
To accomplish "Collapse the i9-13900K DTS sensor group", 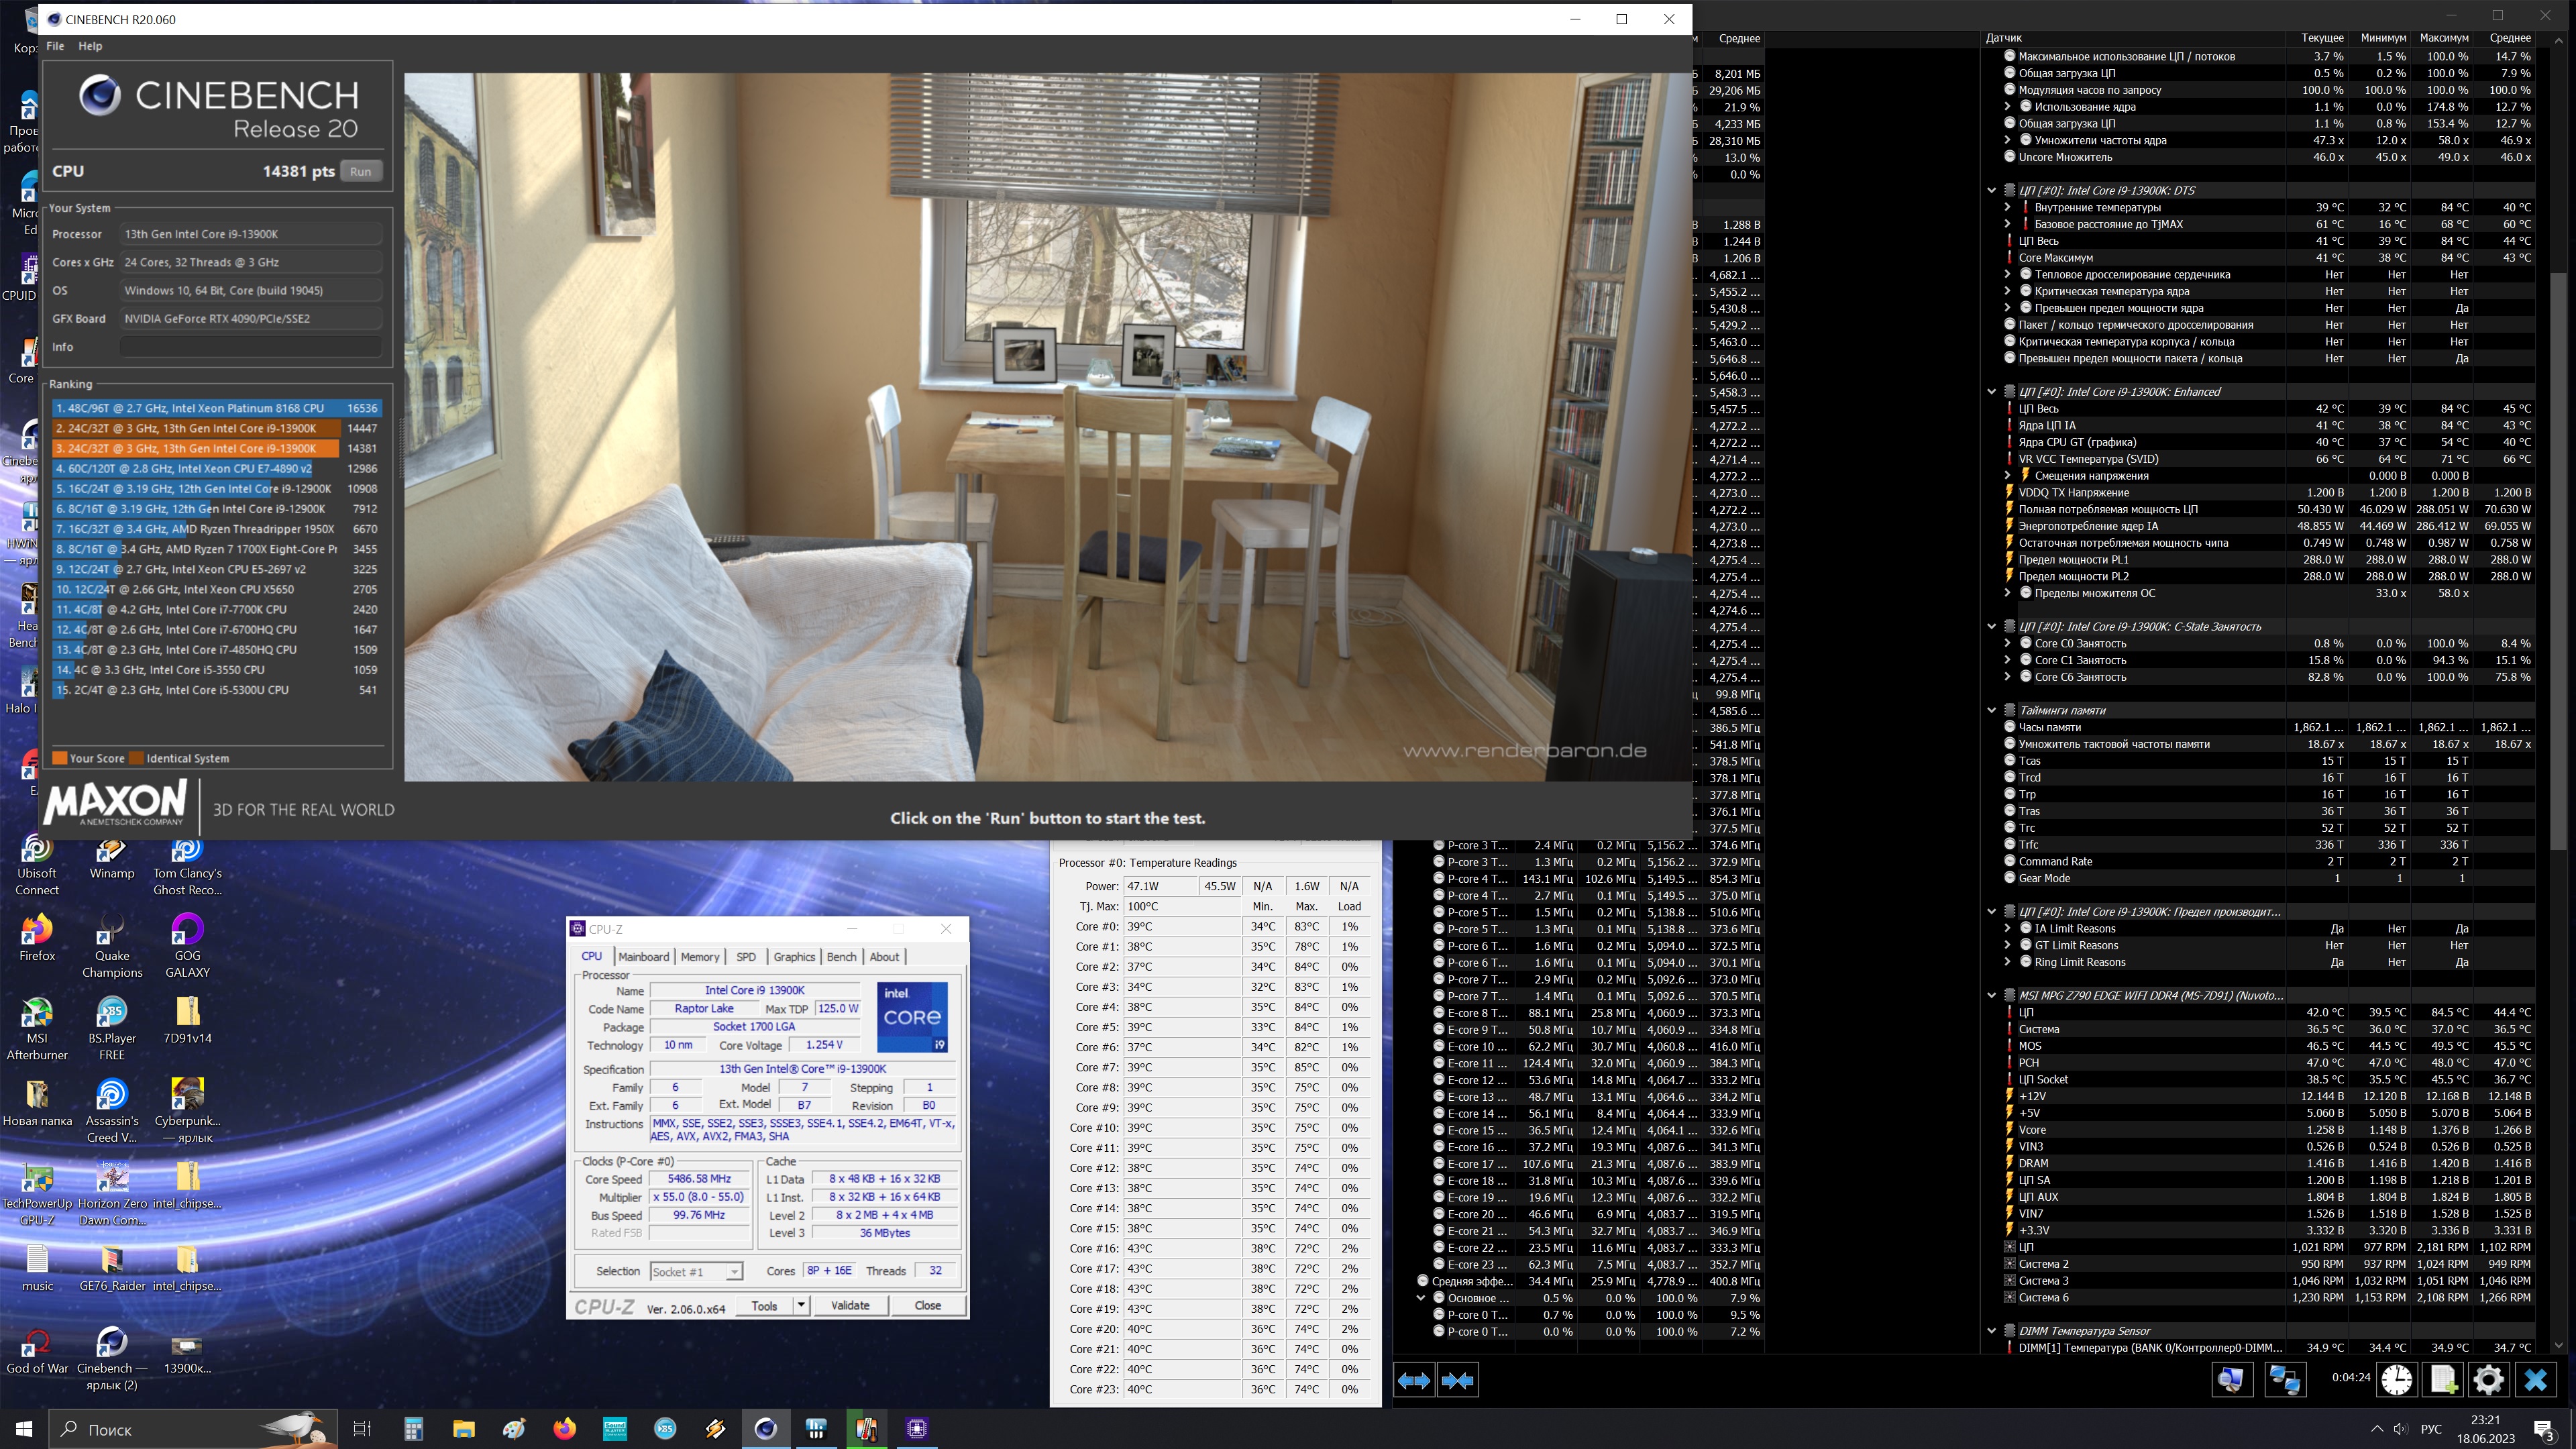I will [1991, 190].
